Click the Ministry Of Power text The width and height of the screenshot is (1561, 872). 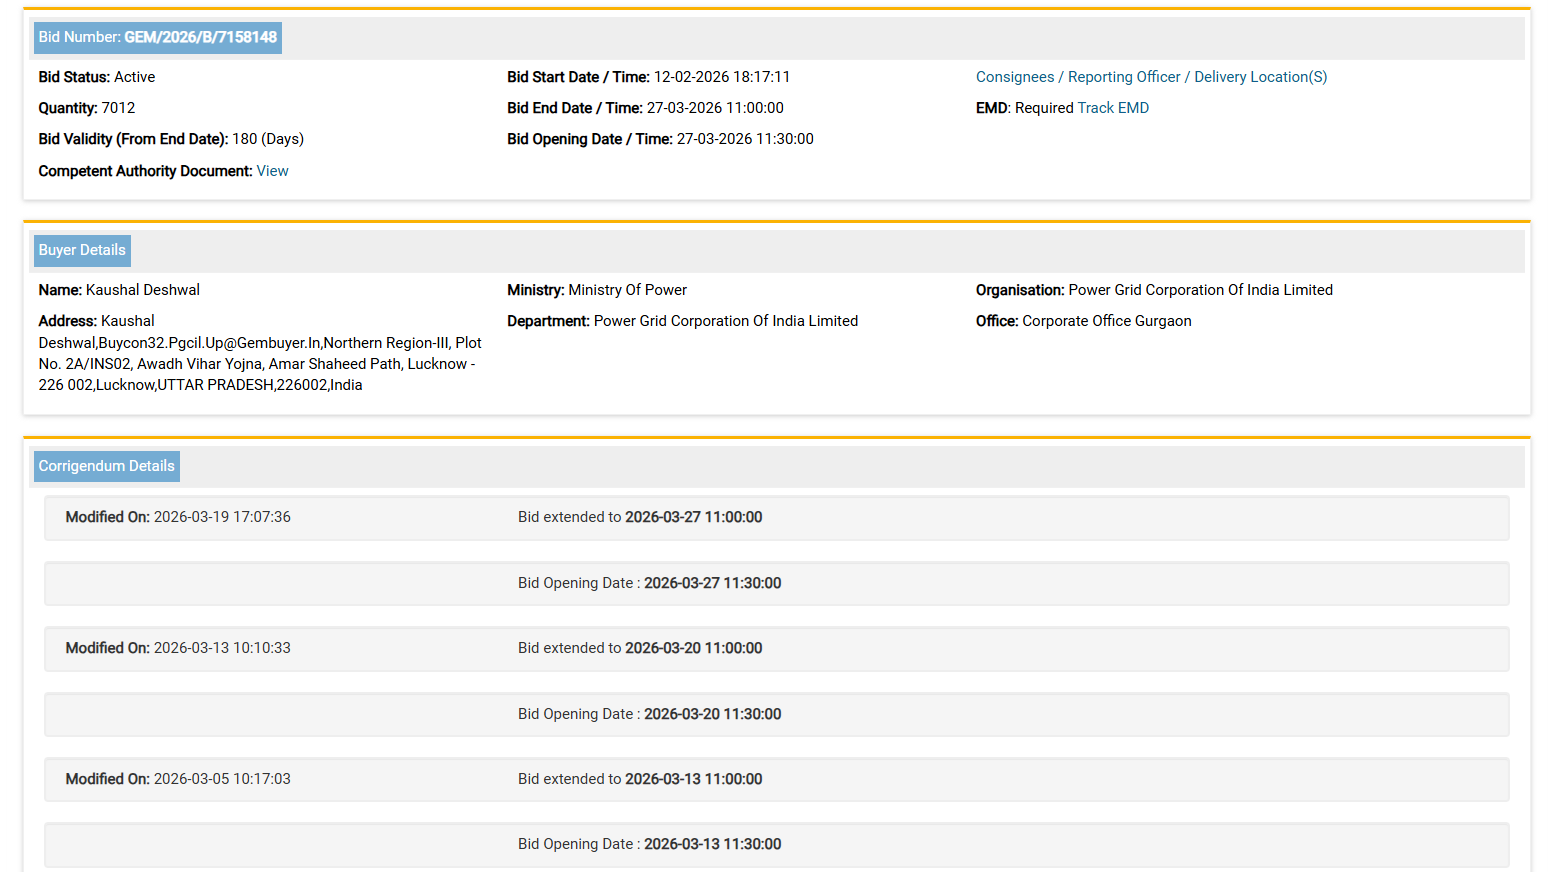(627, 290)
